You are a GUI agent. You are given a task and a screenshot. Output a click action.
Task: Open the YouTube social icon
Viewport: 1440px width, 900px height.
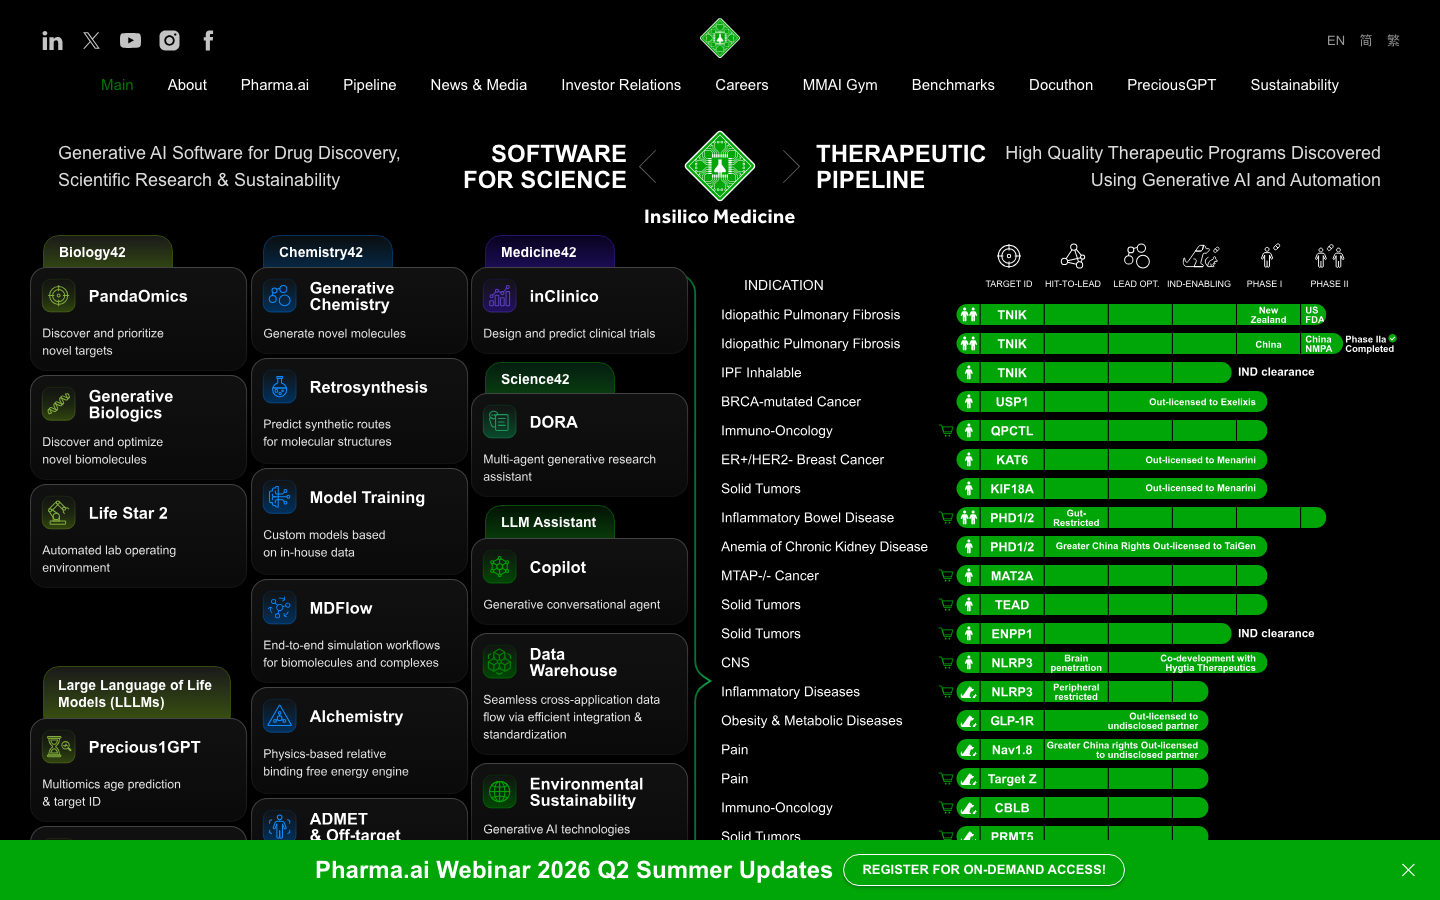[x=130, y=40]
